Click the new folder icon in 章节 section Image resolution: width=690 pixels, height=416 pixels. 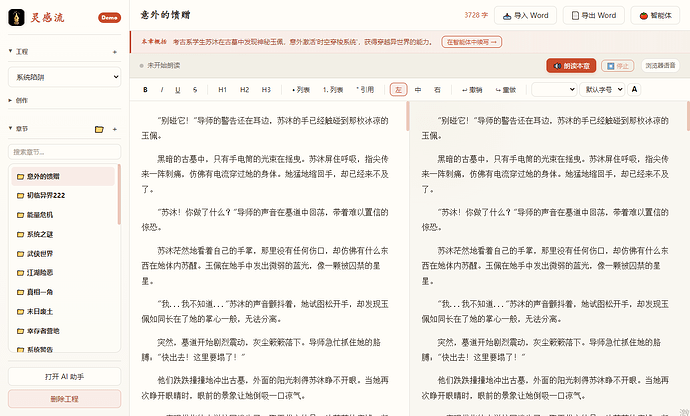tap(99, 129)
